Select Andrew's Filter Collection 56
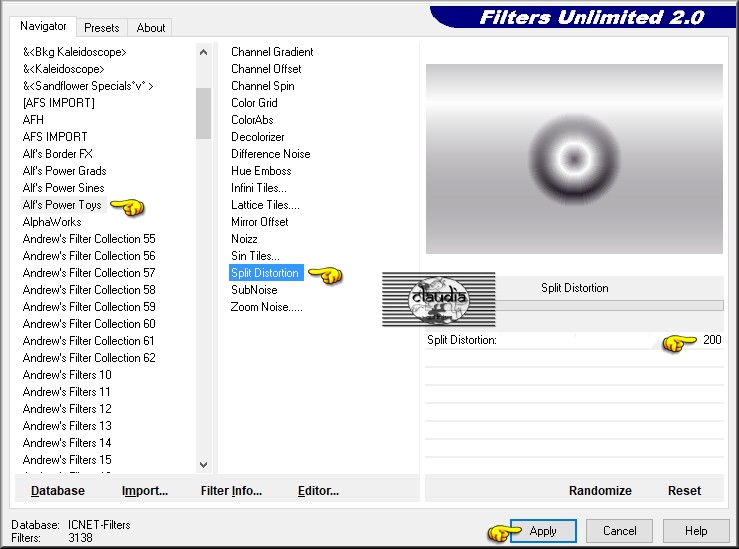The image size is (739, 549). click(x=89, y=256)
